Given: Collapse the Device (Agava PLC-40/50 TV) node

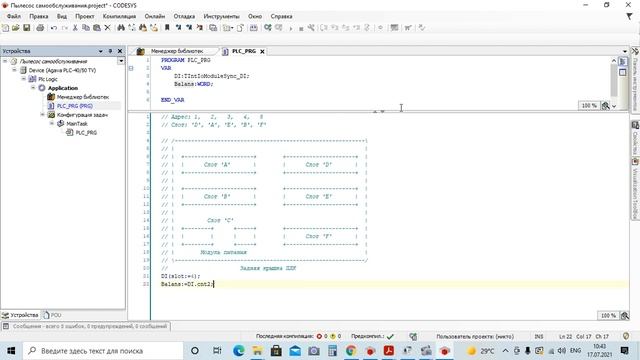Looking at the screenshot, I should pyautogui.click(x=14, y=70).
